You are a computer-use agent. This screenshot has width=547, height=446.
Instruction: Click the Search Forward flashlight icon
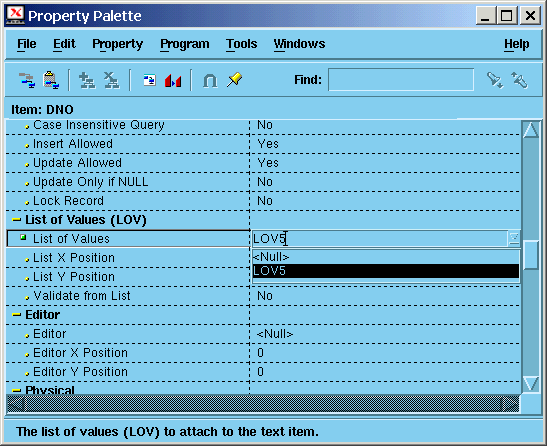point(495,80)
